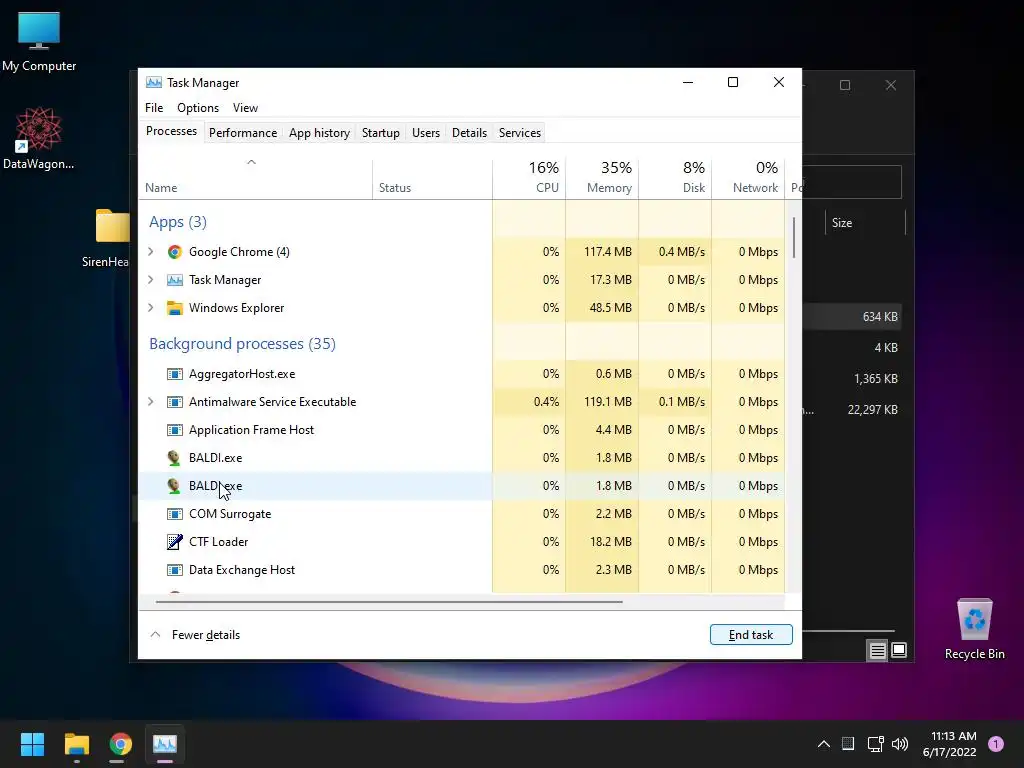The height and width of the screenshot is (768, 1024).
Task: Sort by the Disk column header
Action: pos(675,178)
